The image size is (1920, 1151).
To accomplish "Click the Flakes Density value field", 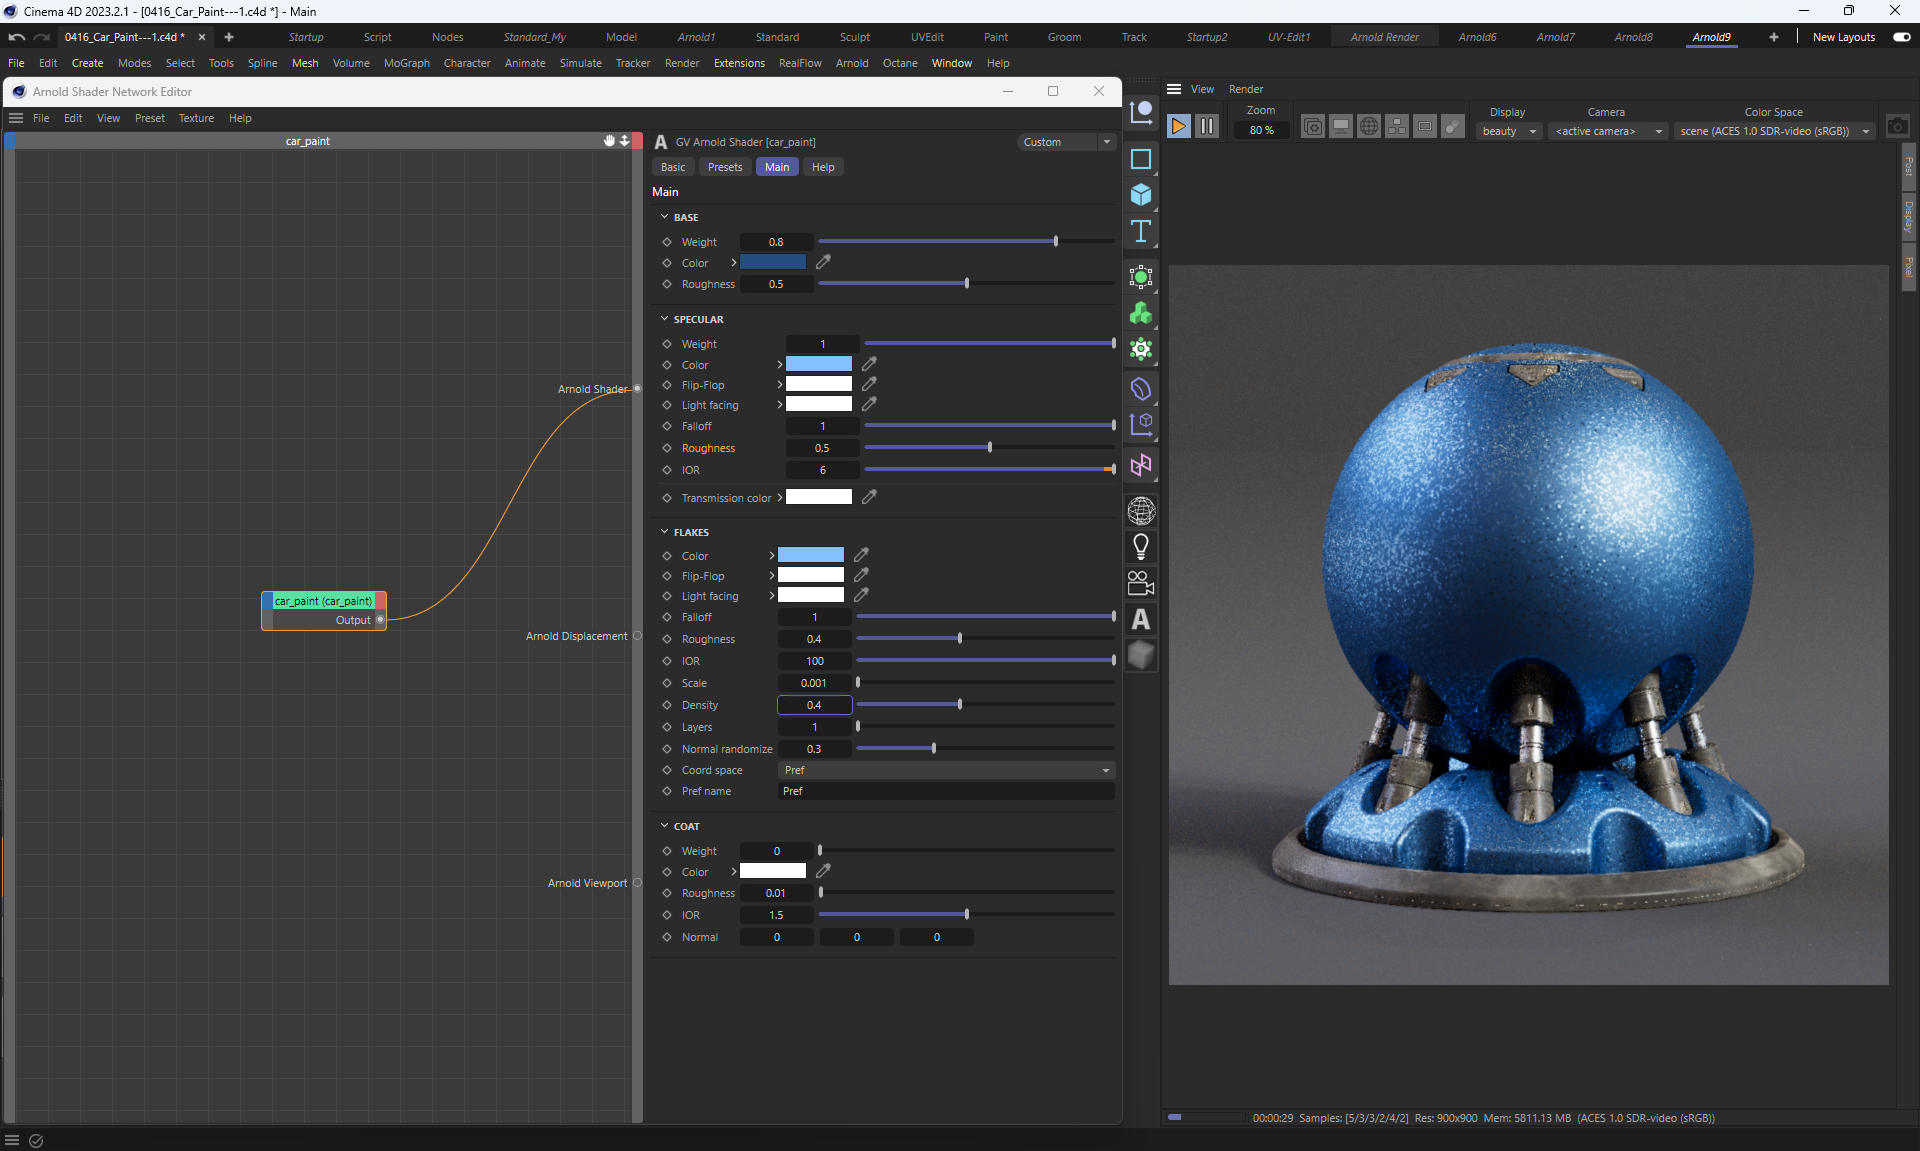I will [814, 705].
